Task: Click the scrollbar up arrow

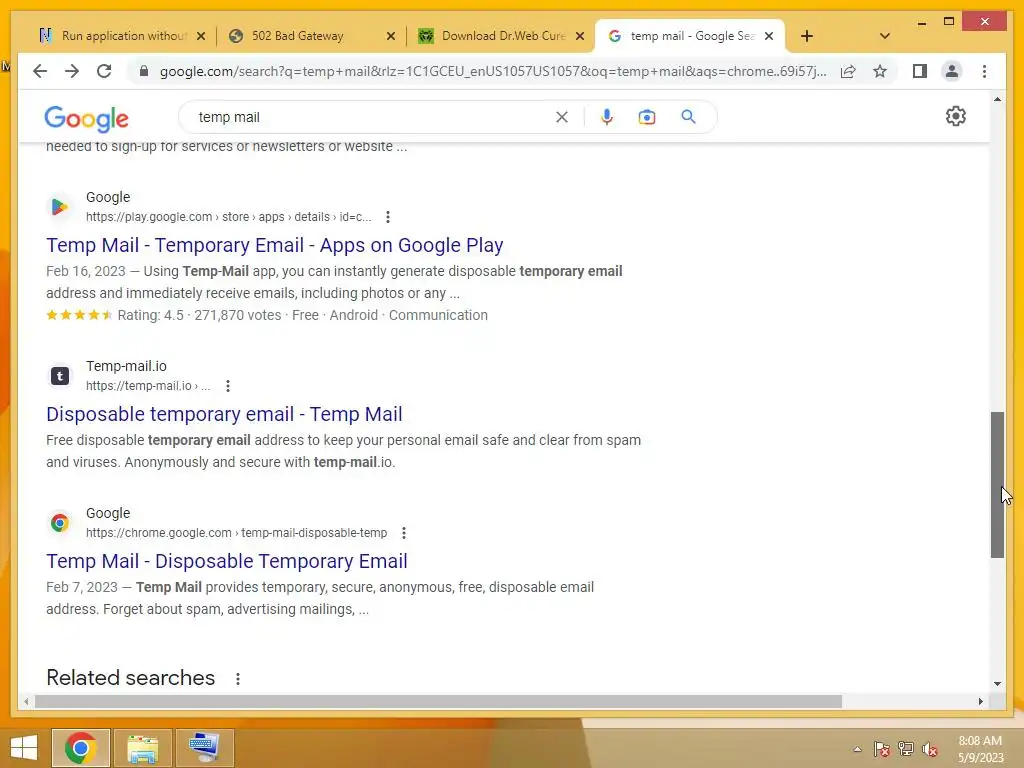Action: pos(997,99)
